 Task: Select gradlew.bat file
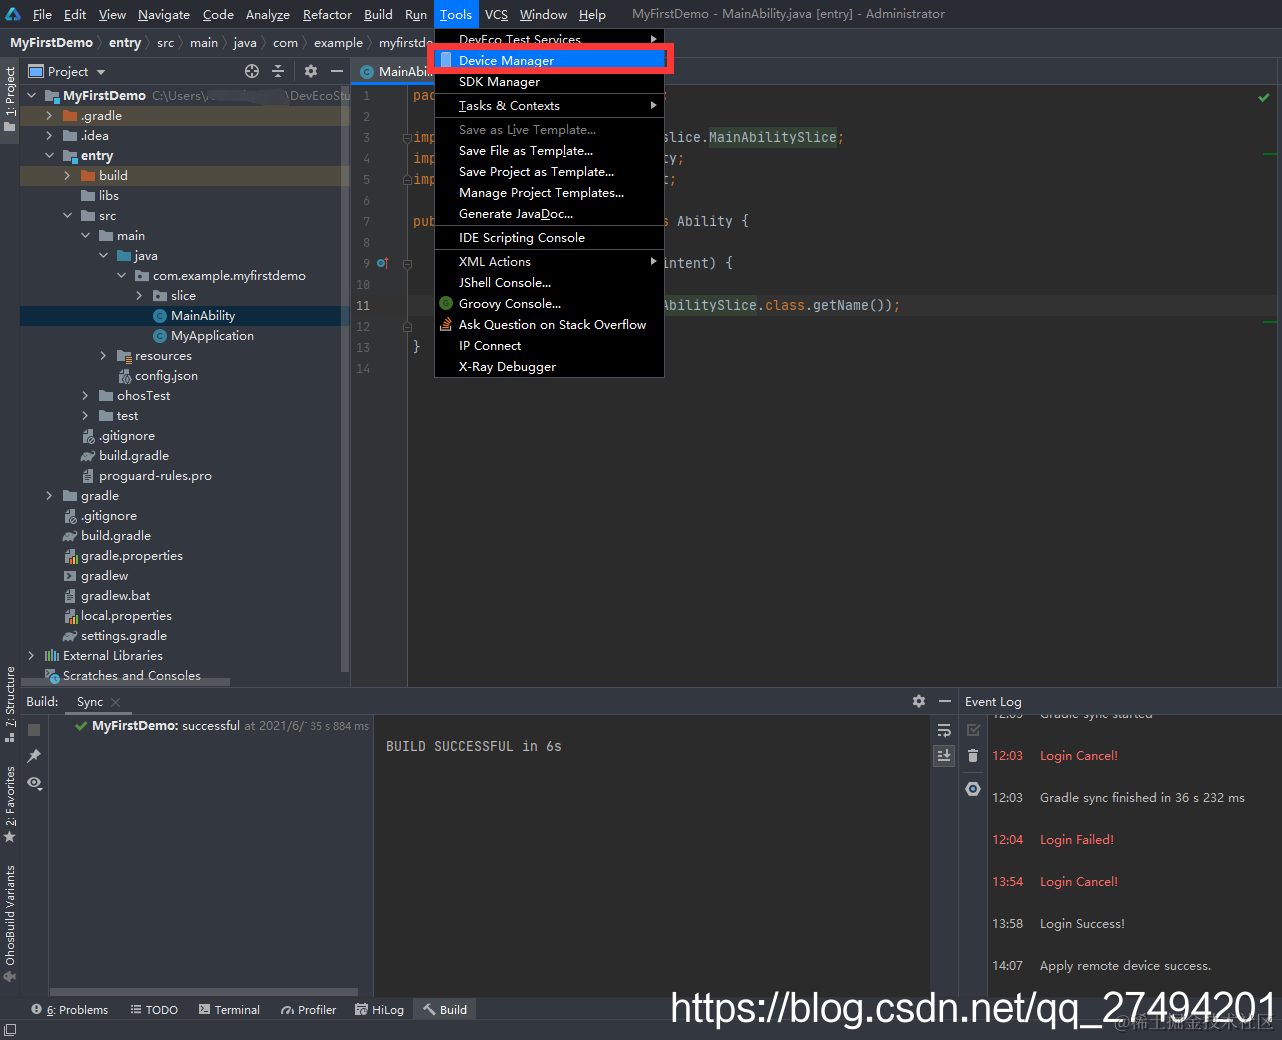click(x=115, y=596)
